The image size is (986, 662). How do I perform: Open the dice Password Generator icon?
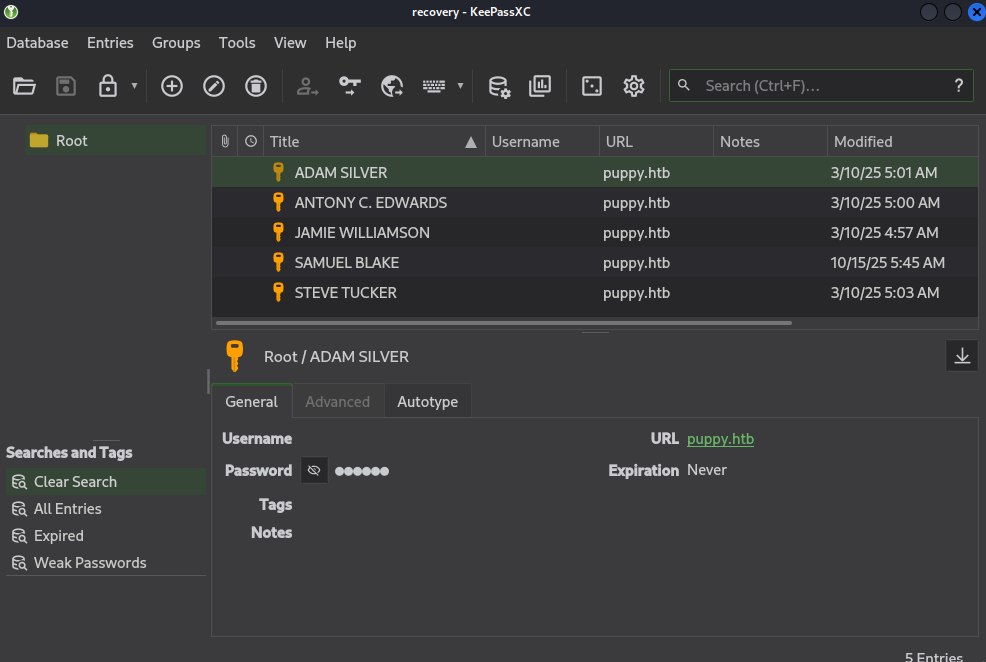click(592, 86)
